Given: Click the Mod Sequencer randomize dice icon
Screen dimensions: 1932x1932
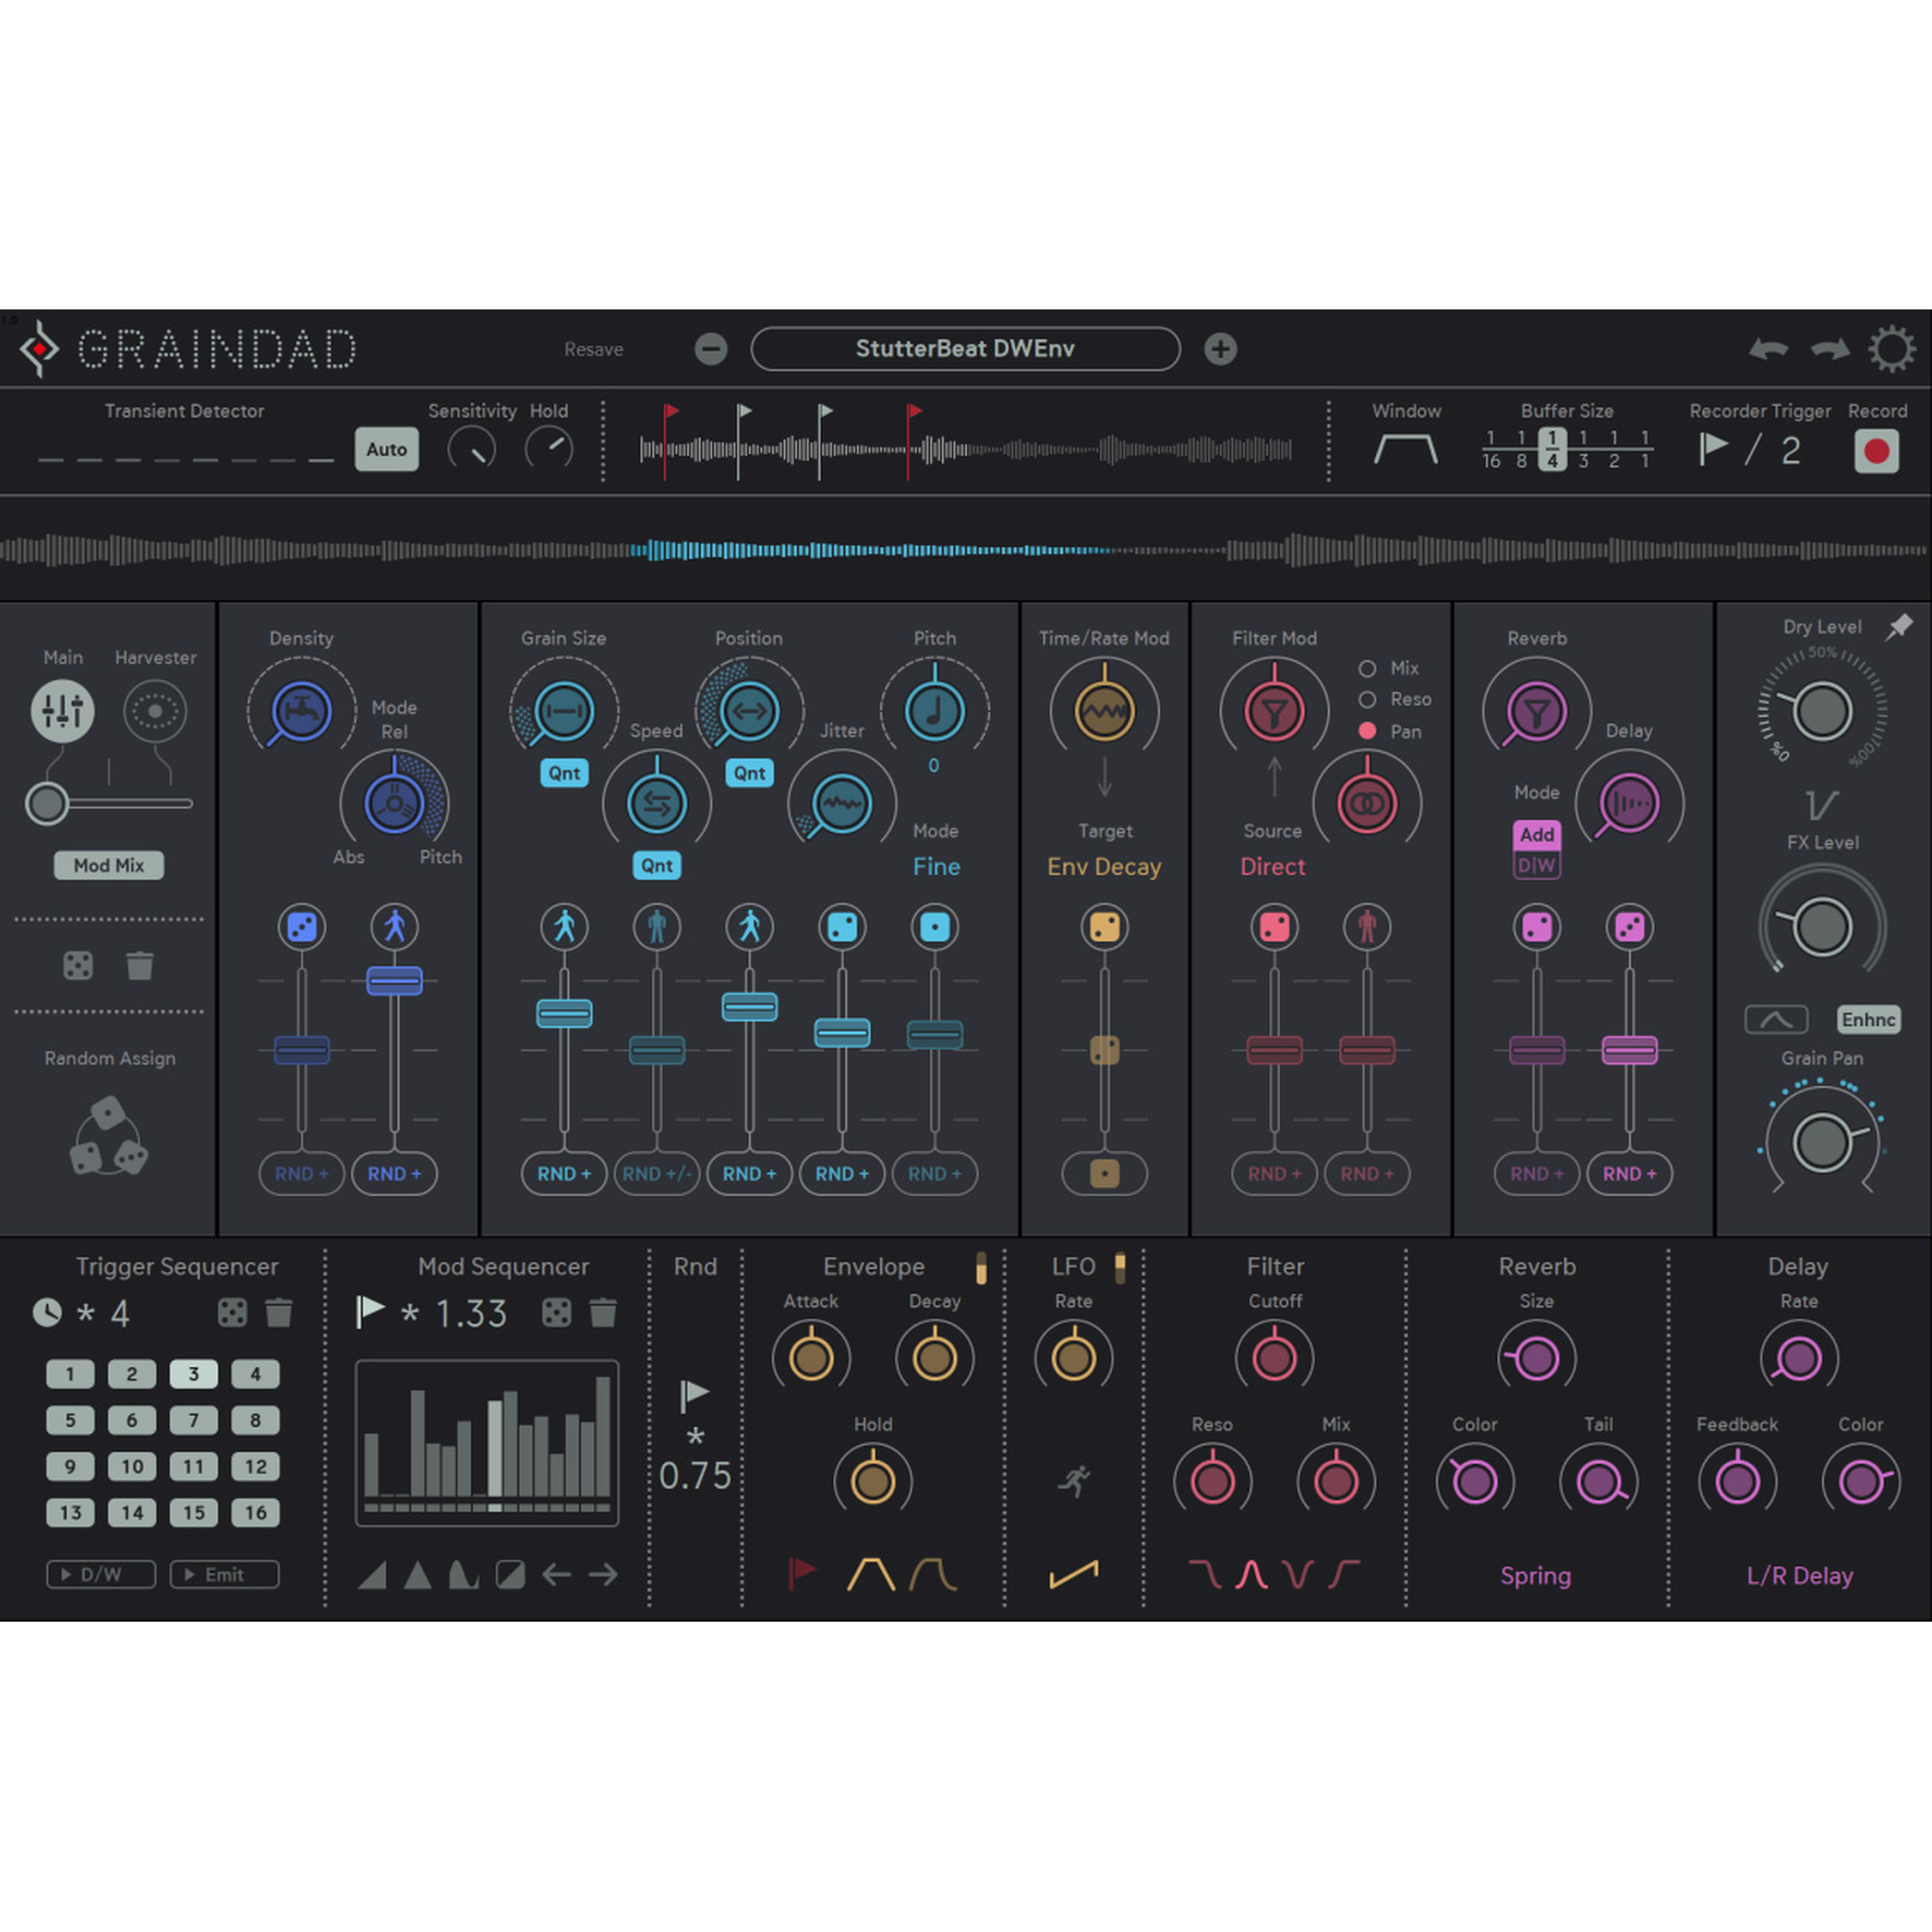Looking at the screenshot, I should click(557, 1312).
